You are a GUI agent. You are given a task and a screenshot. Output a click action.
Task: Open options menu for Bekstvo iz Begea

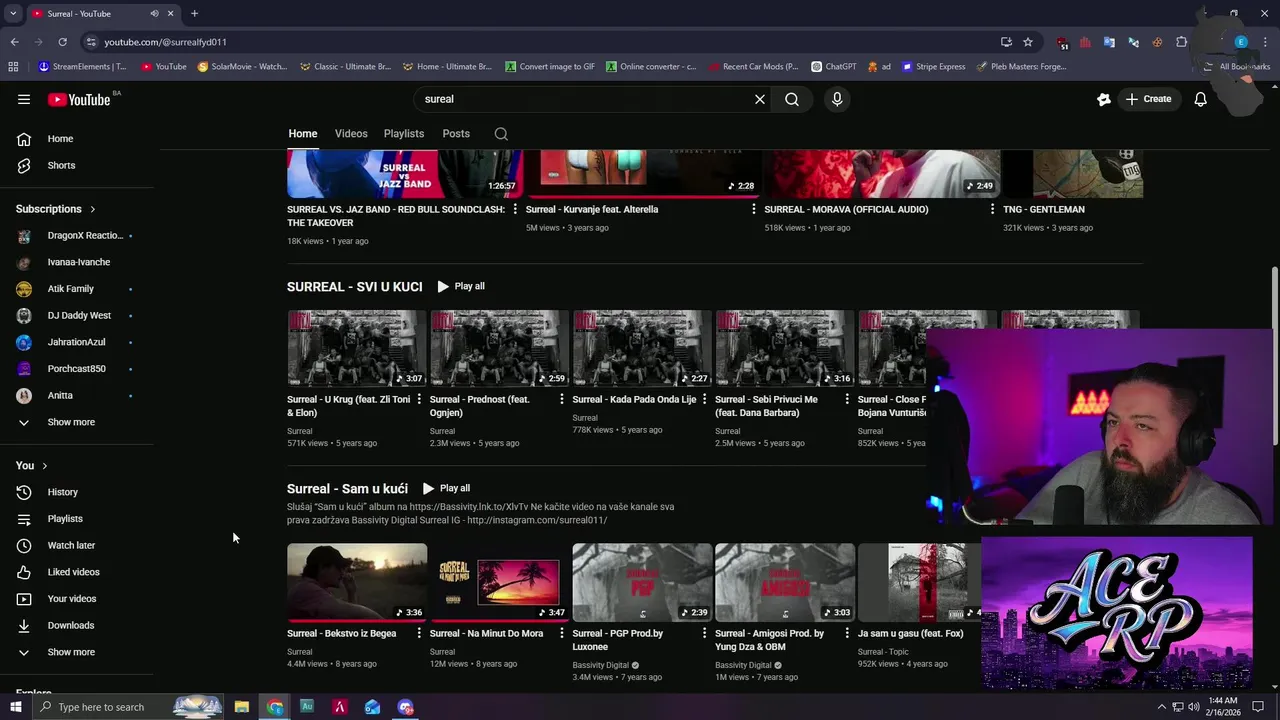click(x=419, y=634)
